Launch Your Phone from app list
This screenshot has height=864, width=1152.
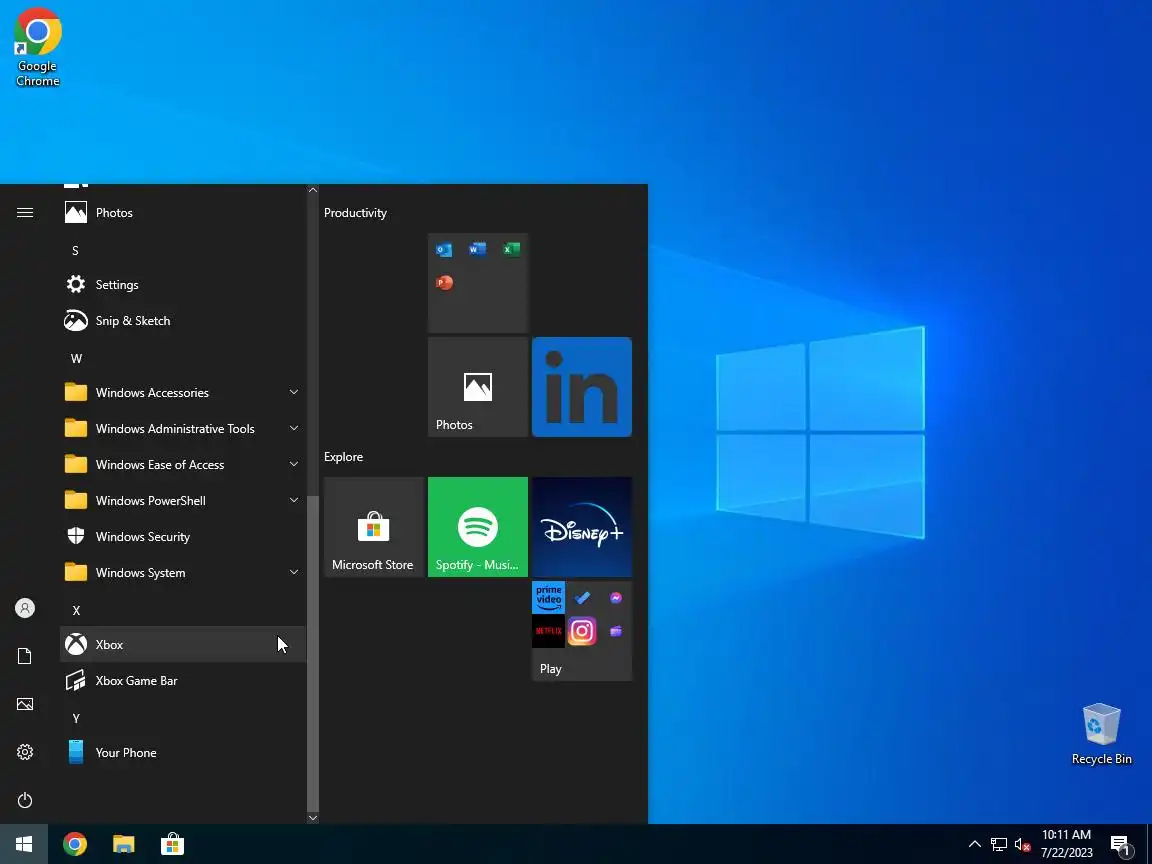[x=182, y=752]
